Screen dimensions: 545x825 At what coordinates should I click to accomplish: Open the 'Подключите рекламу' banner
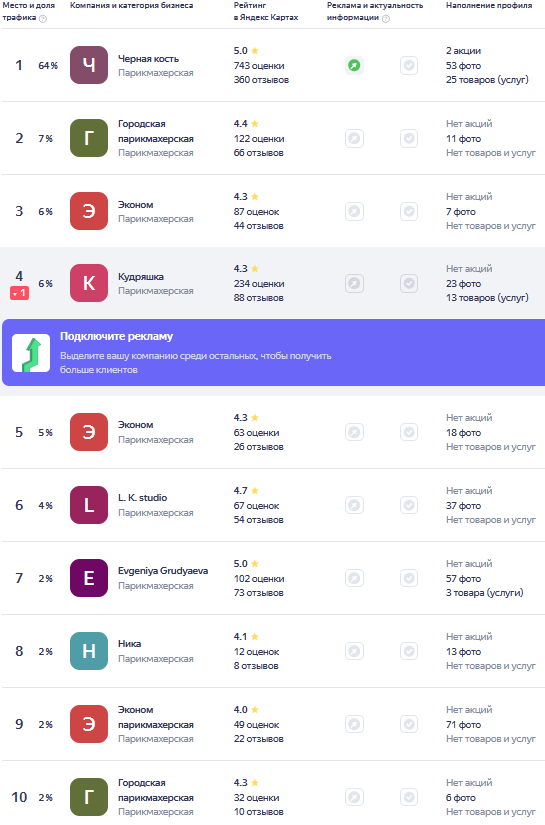[274, 353]
